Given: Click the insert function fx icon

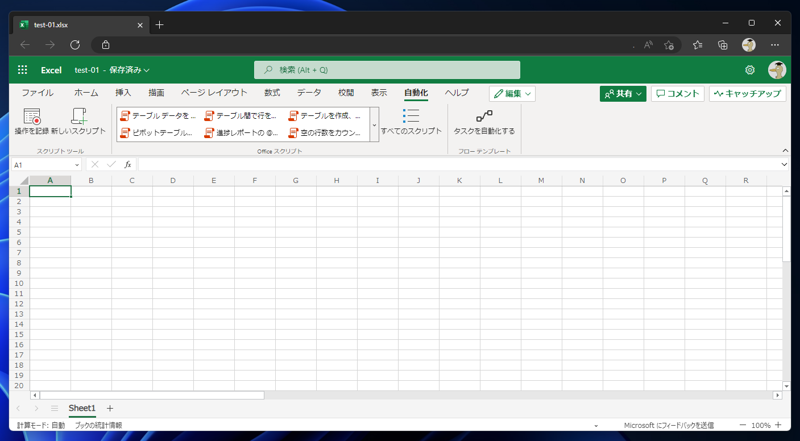Looking at the screenshot, I should (x=128, y=164).
